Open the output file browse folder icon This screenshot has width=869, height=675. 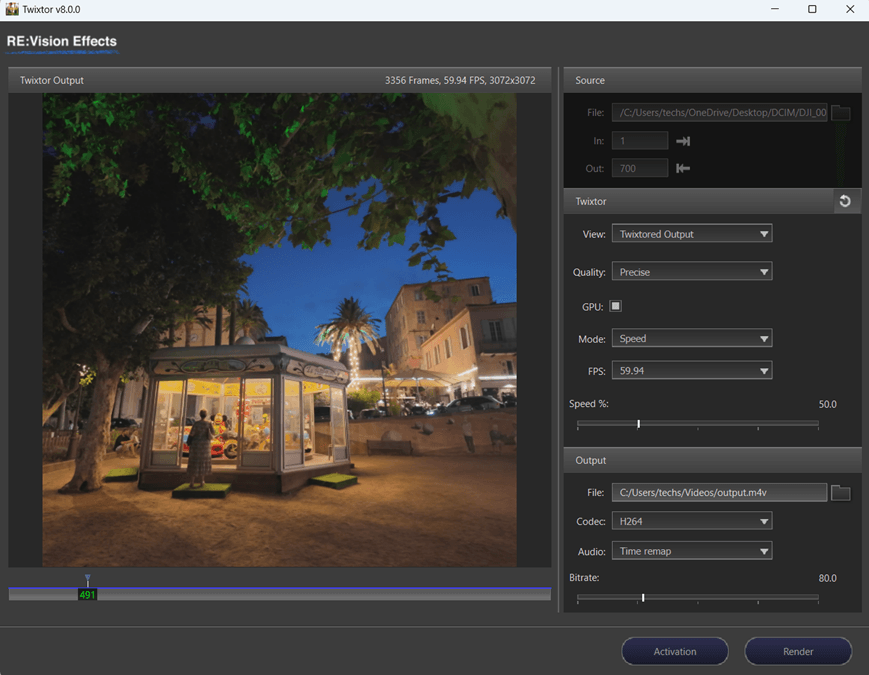(840, 492)
